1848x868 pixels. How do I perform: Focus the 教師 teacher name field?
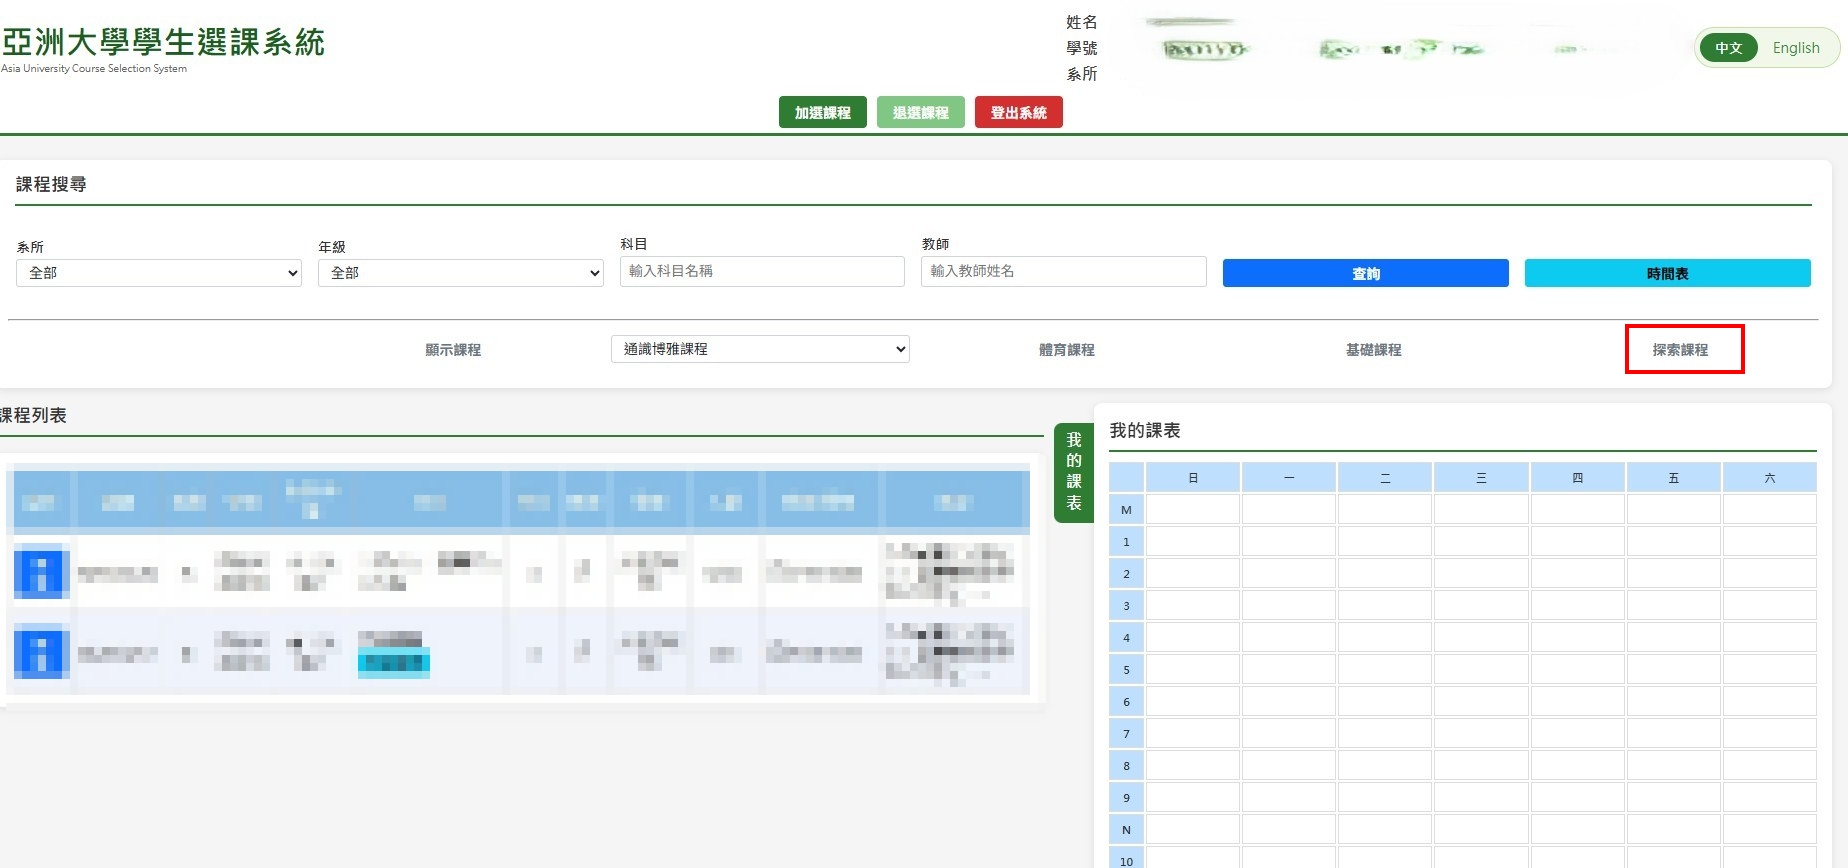tap(1063, 271)
